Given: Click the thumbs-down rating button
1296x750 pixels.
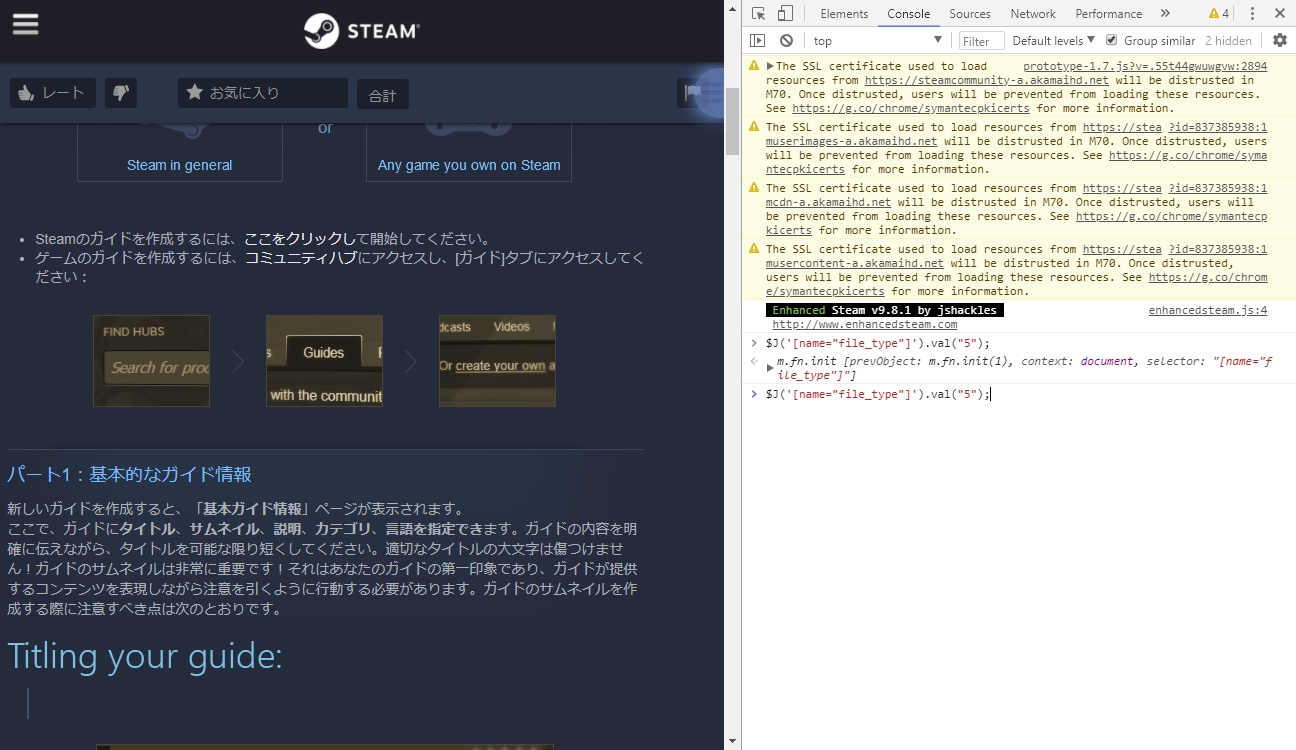Looking at the screenshot, I should [x=121, y=93].
